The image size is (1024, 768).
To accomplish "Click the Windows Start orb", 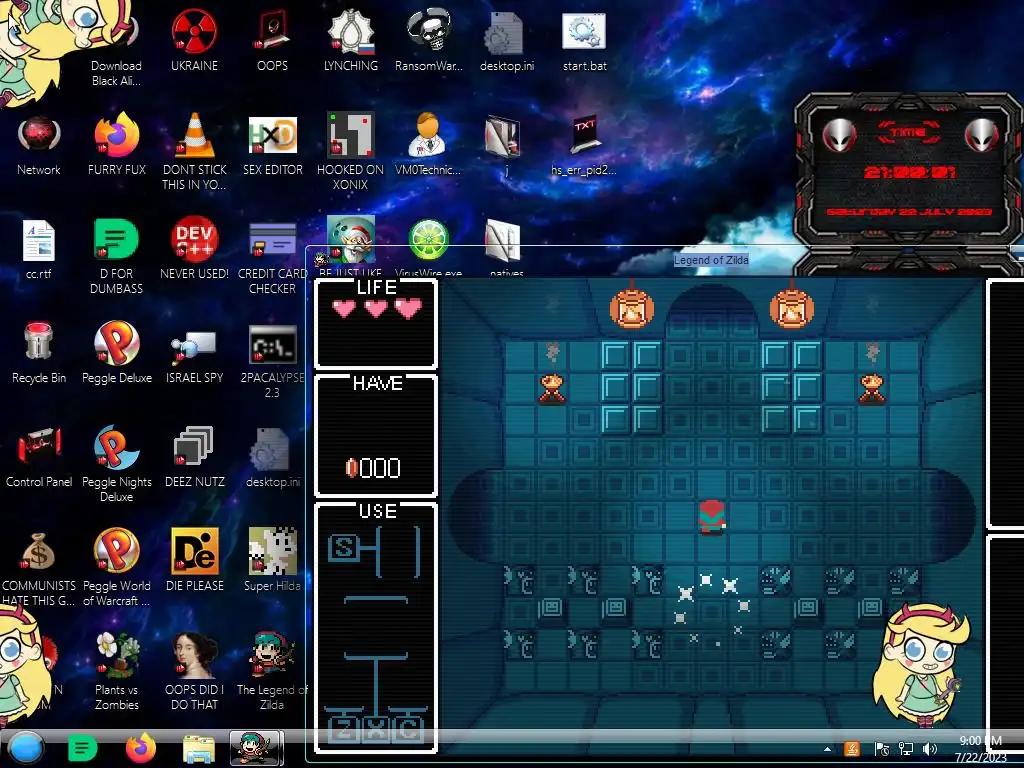I will (25, 748).
